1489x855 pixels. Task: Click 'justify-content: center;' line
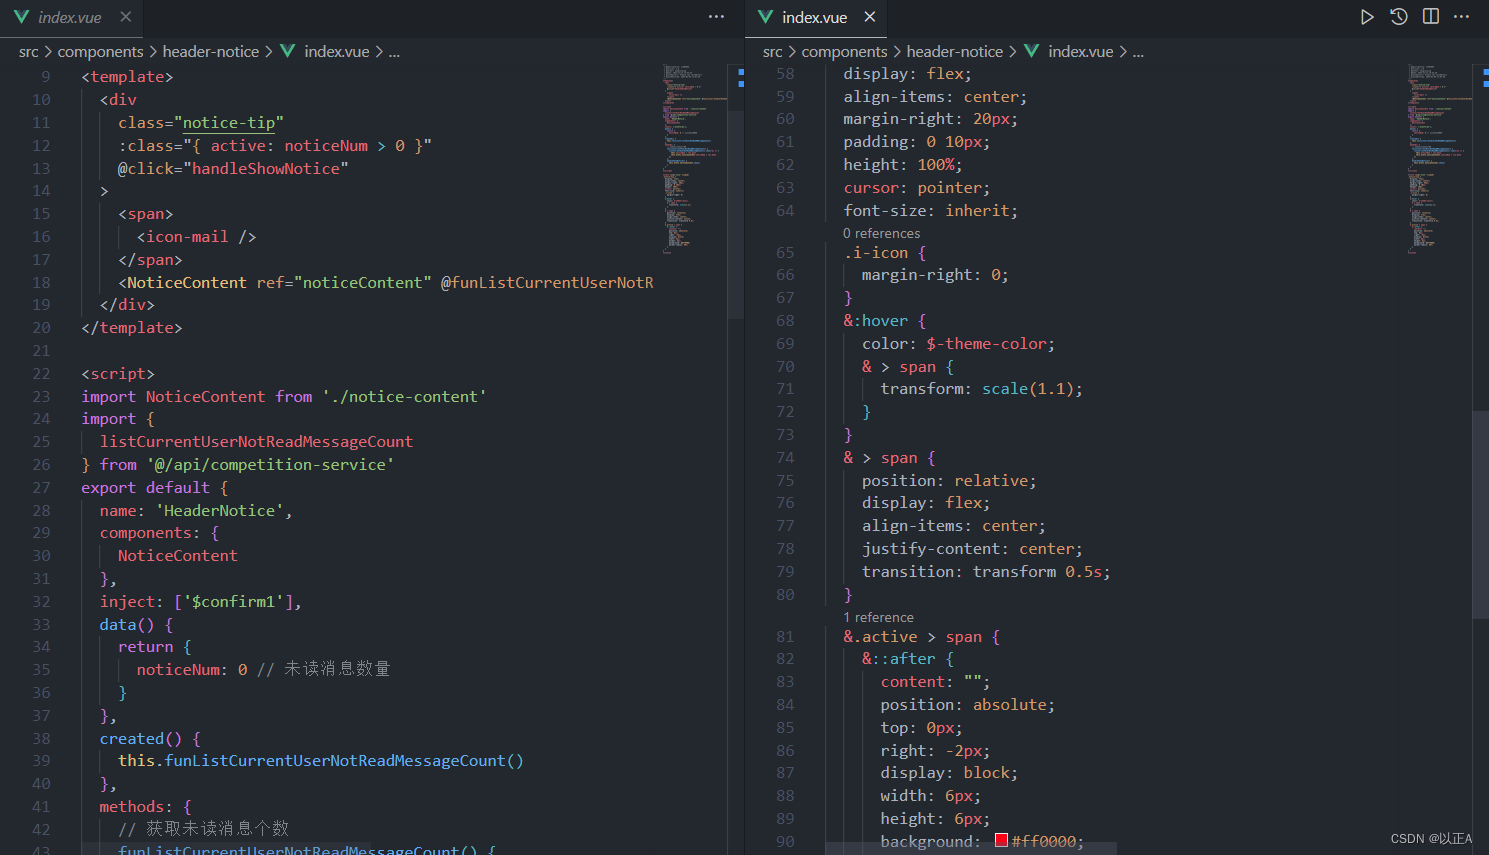[972, 549]
